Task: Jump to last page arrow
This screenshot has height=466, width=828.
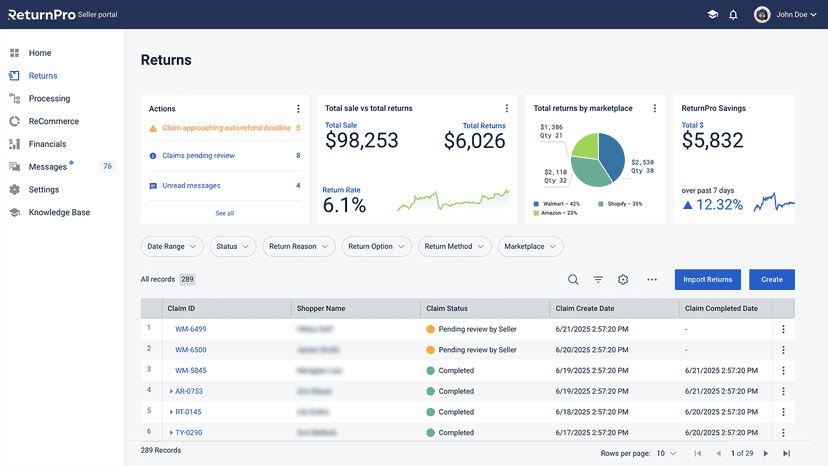Action: 786,453
